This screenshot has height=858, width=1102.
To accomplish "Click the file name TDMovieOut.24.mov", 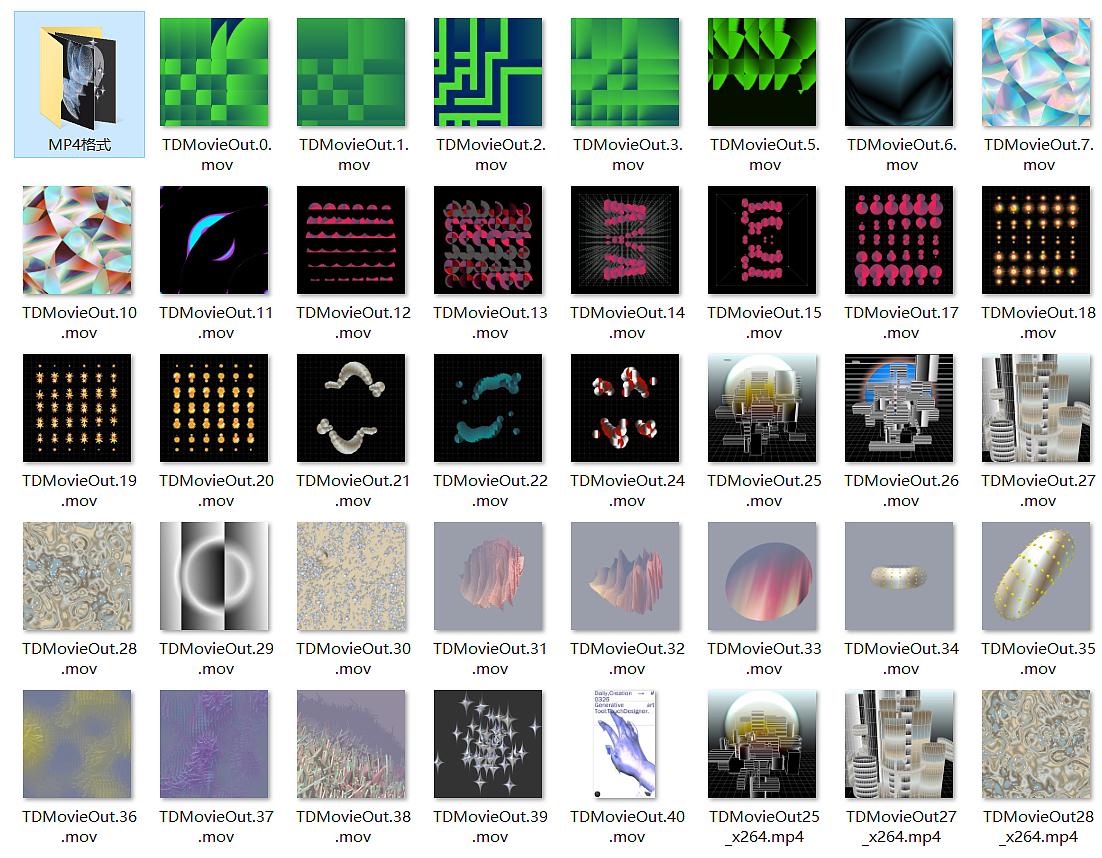I will [628, 490].
